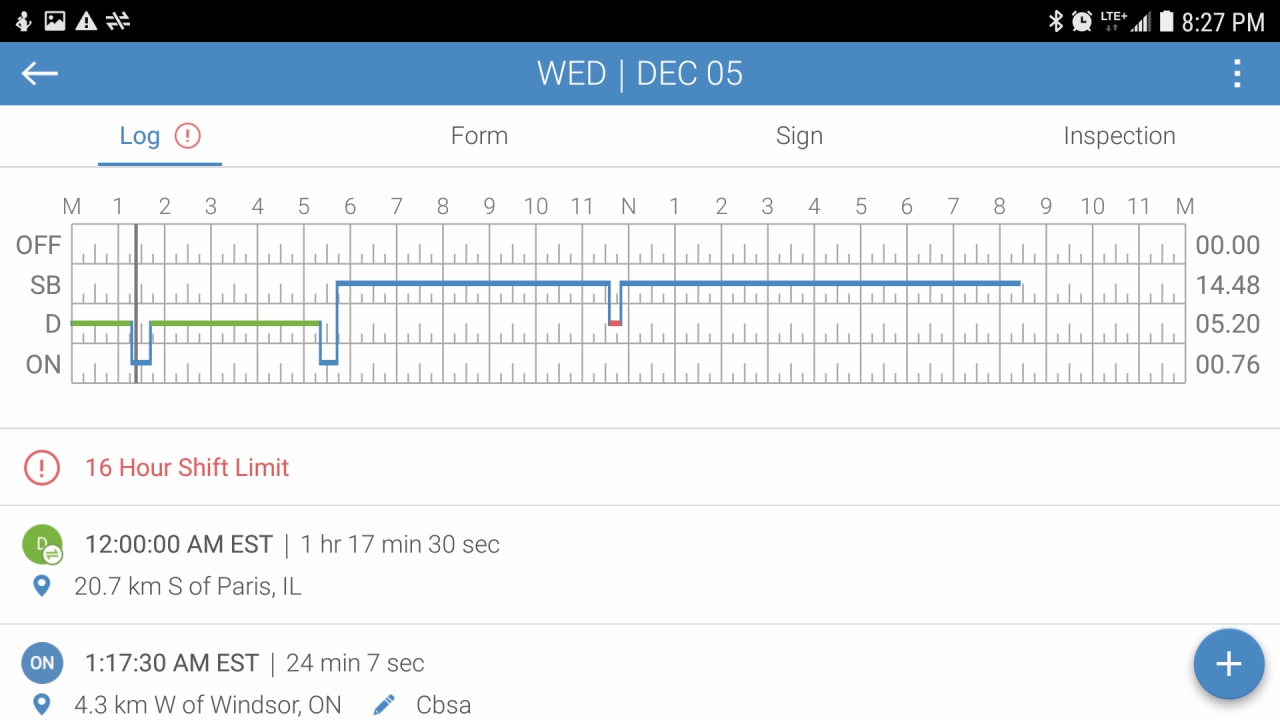Click the green driving line on graph
1280x720 pixels.
[x=235, y=323]
